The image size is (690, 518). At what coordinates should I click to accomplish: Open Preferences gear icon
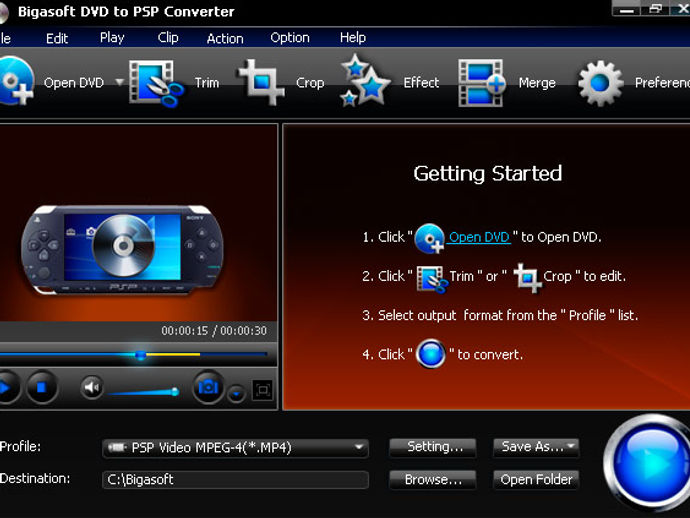pyautogui.click(x=601, y=83)
